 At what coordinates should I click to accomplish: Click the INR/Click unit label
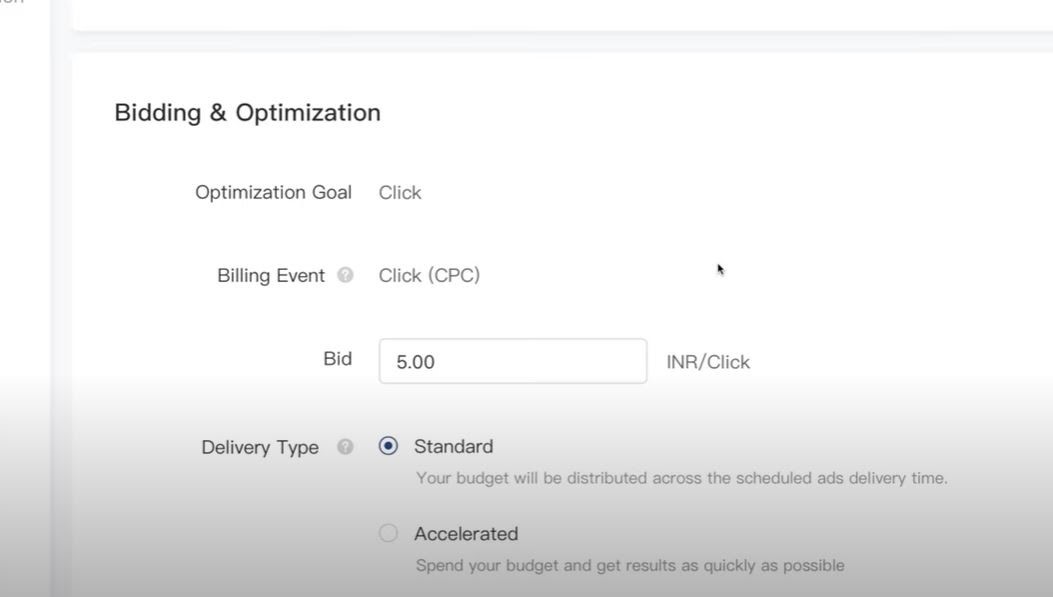pyautogui.click(x=708, y=362)
